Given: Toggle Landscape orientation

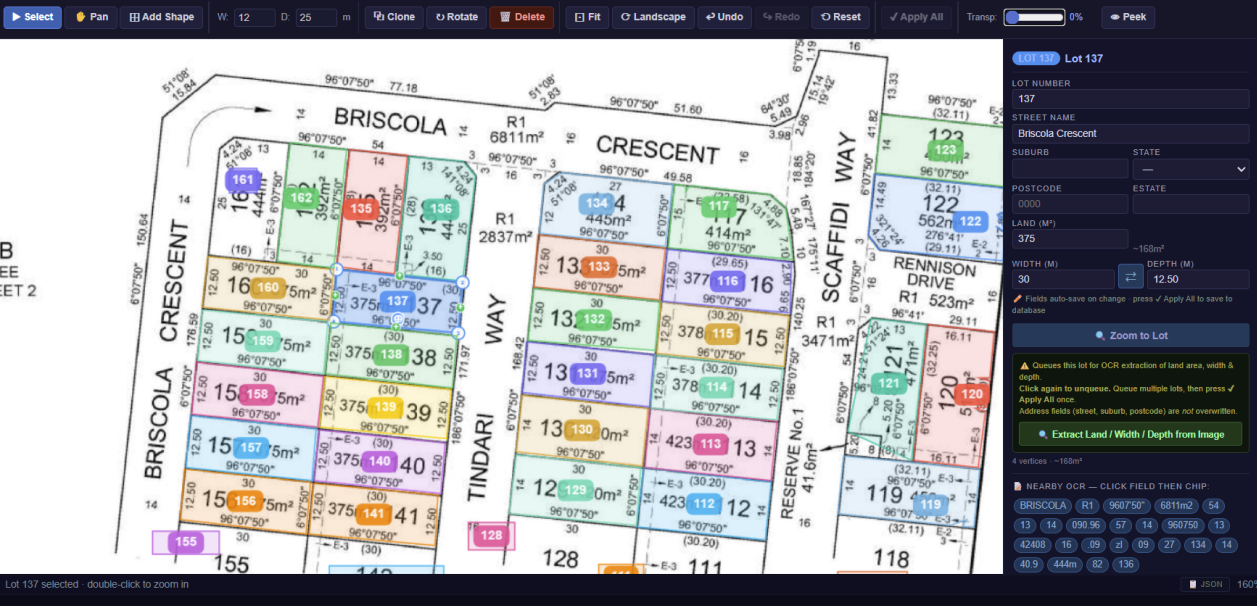Looking at the screenshot, I should click(652, 17).
